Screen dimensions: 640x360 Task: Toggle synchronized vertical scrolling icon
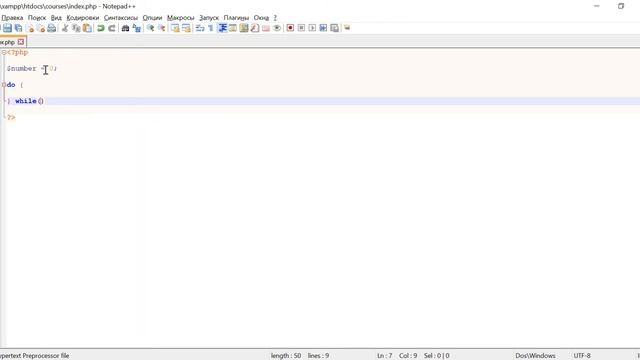click(x=175, y=28)
